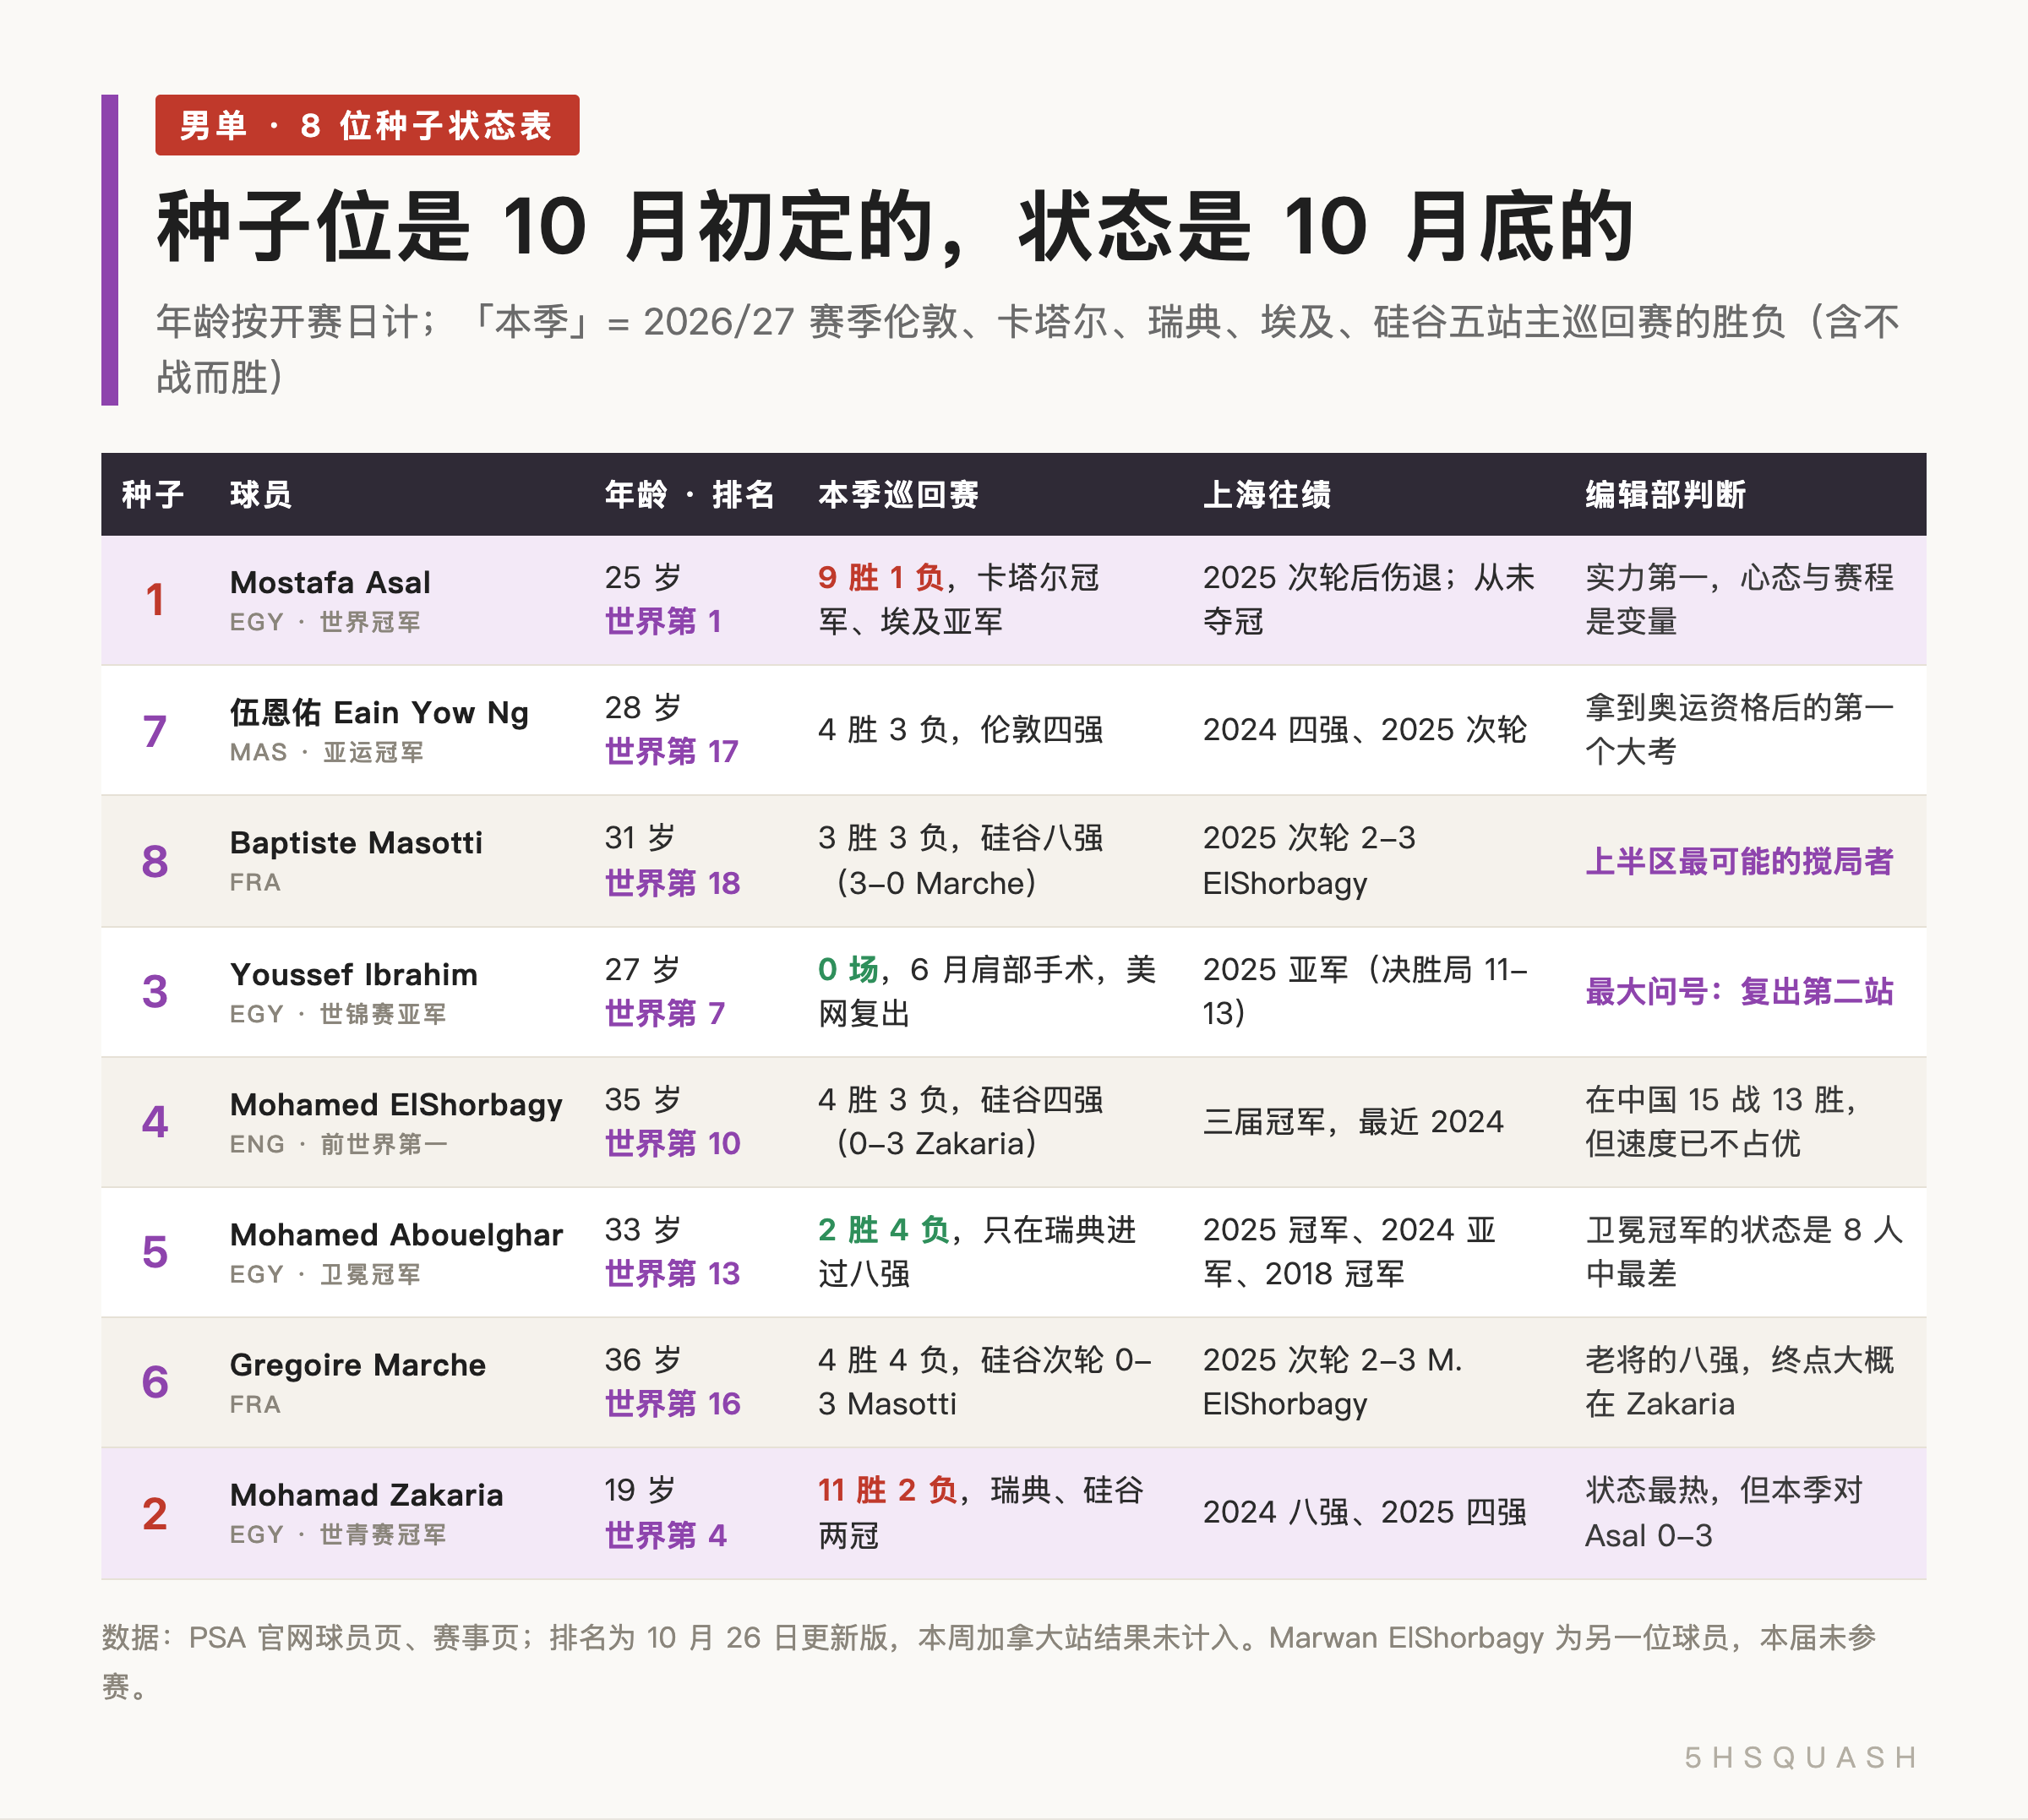This screenshot has width=2028, height=1820.
Task: Click verdict 实力第一，心态与赛程是变量
Action: tap(1739, 599)
